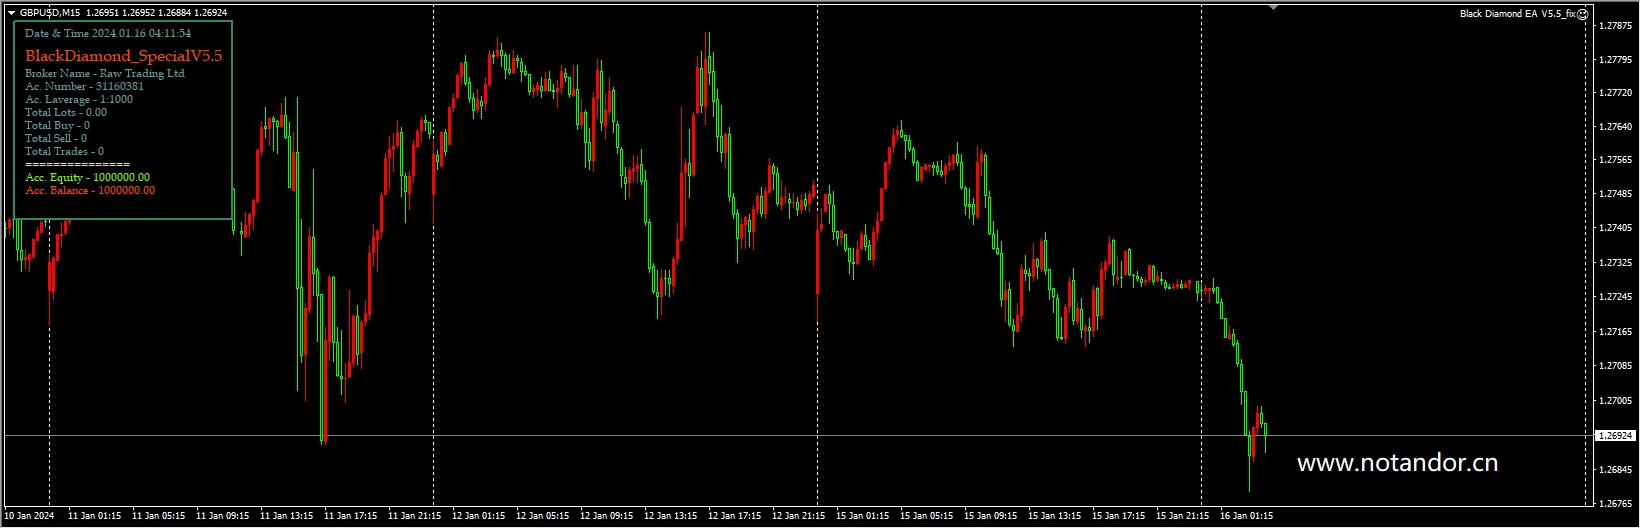Click the 12 Jan 05:15 time axis label

[543, 517]
